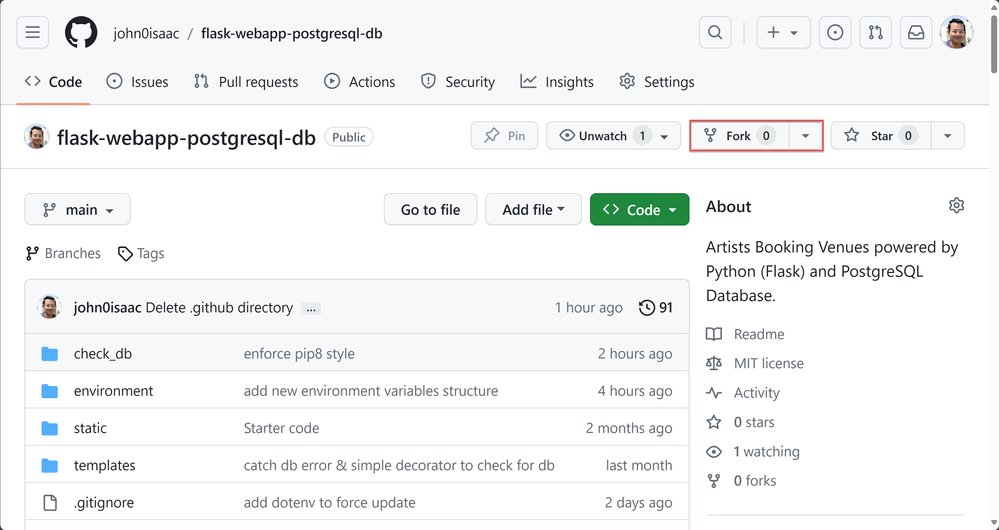Click the templates folder icon
The width and height of the screenshot is (999, 530).
[x=50, y=466]
